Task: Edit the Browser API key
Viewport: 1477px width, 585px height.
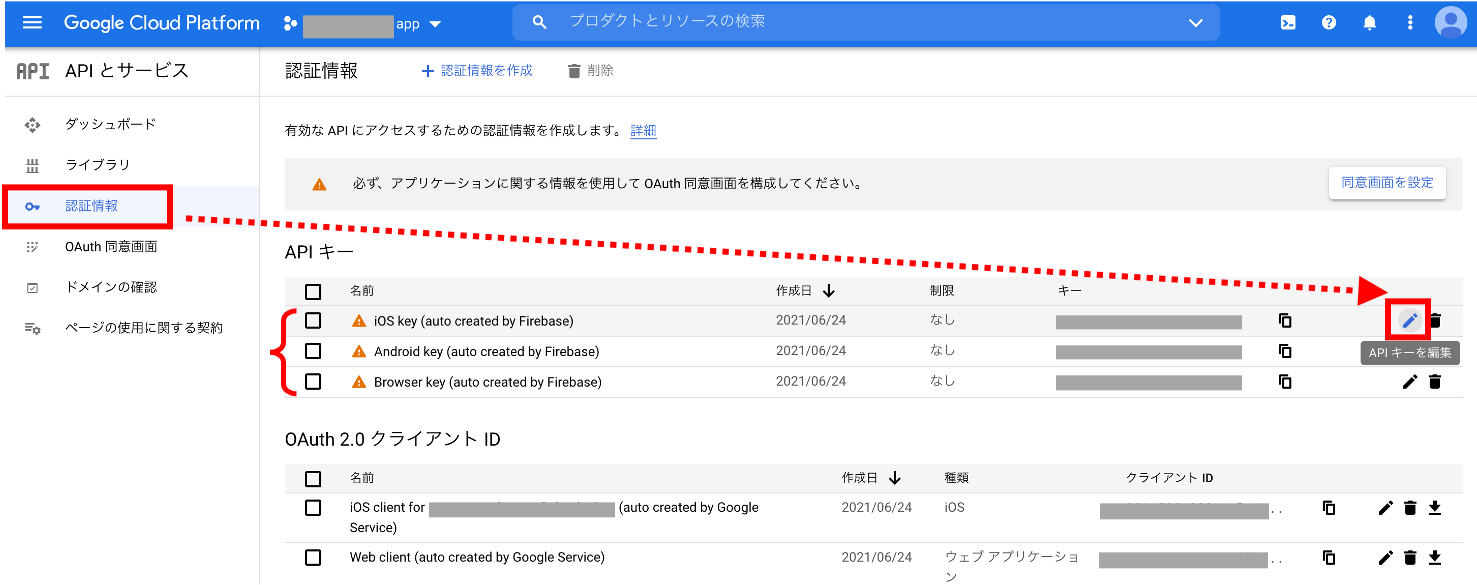Action: (1410, 382)
